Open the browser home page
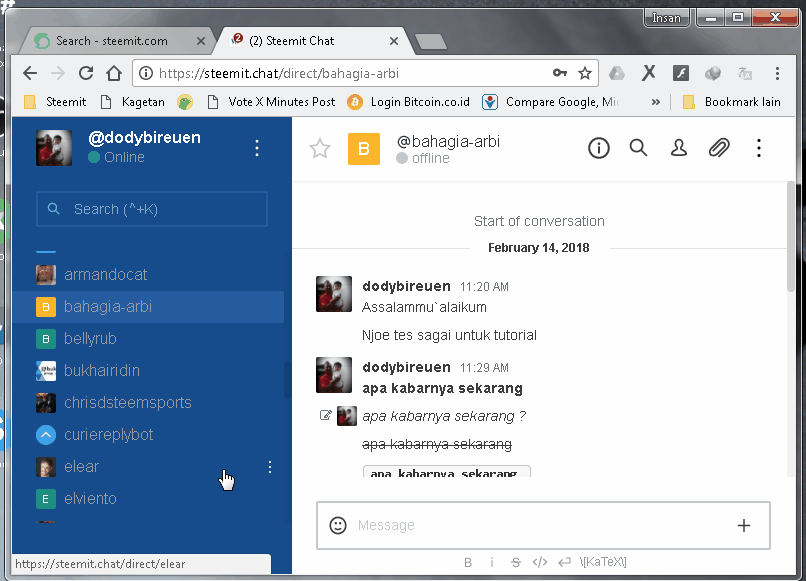This screenshot has height=581, width=806. coord(114,74)
